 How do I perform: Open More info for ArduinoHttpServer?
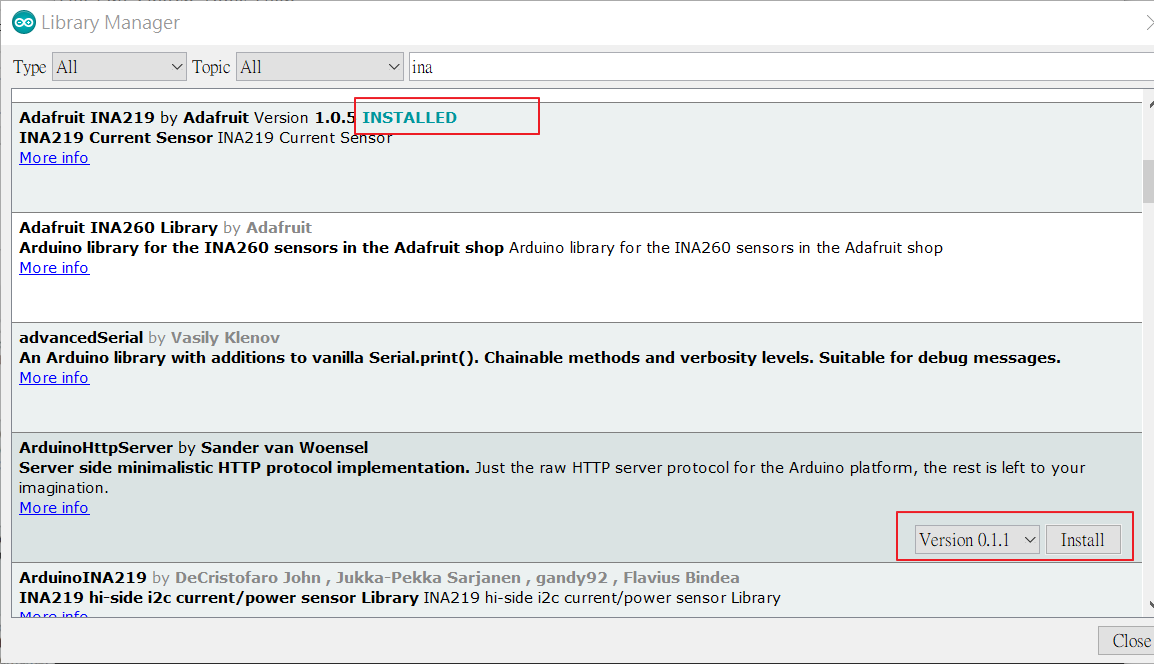tap(53, 507)
